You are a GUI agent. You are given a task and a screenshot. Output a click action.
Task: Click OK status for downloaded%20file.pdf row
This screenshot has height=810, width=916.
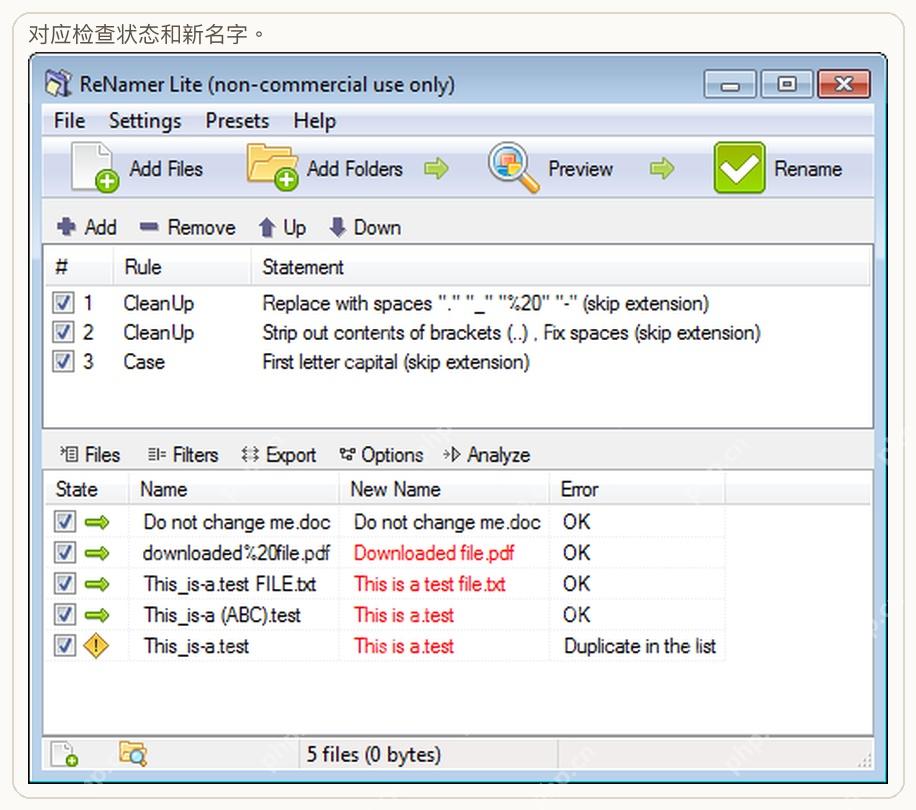click(x=576, y=553)
